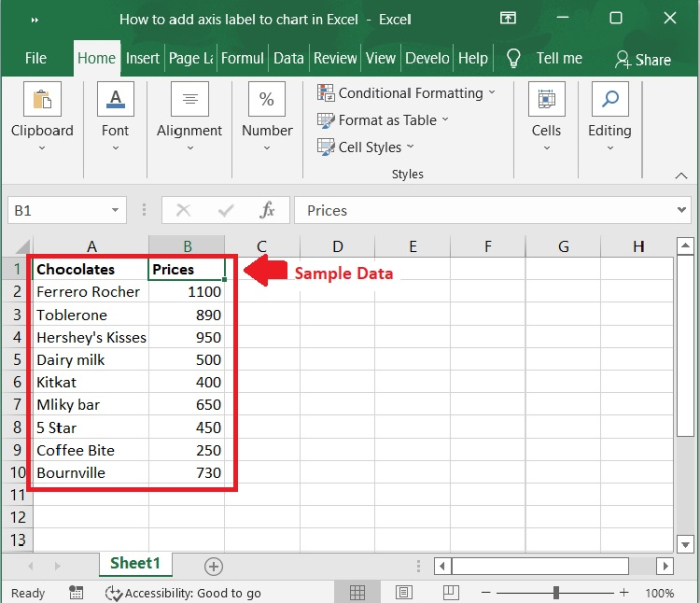Click the macro recording icon in status bar
700x603 pixels.
click(76, 593)
